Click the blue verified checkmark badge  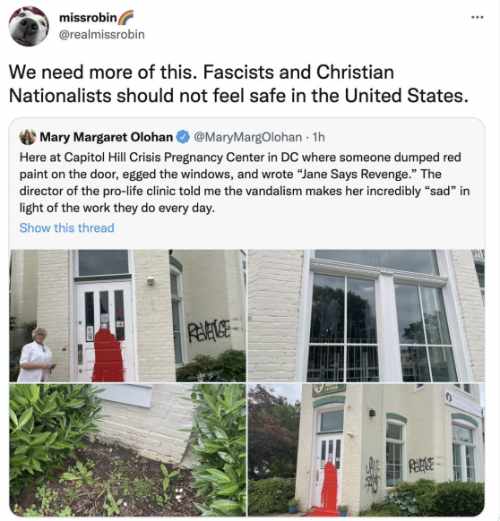[183, 137]
